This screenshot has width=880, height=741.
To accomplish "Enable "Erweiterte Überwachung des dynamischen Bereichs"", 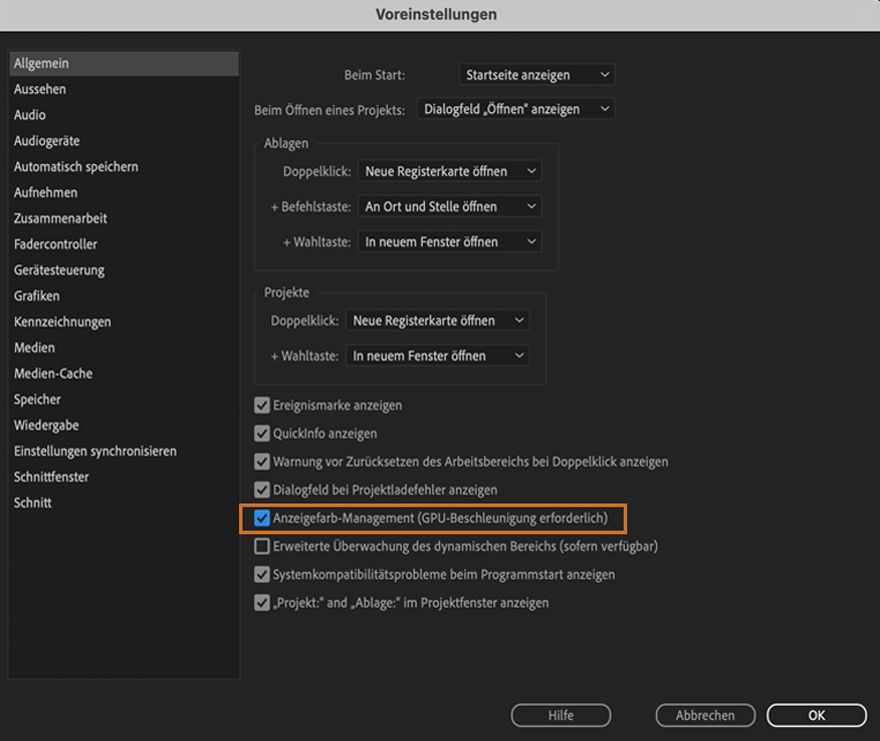I will [x=261, y=546].
